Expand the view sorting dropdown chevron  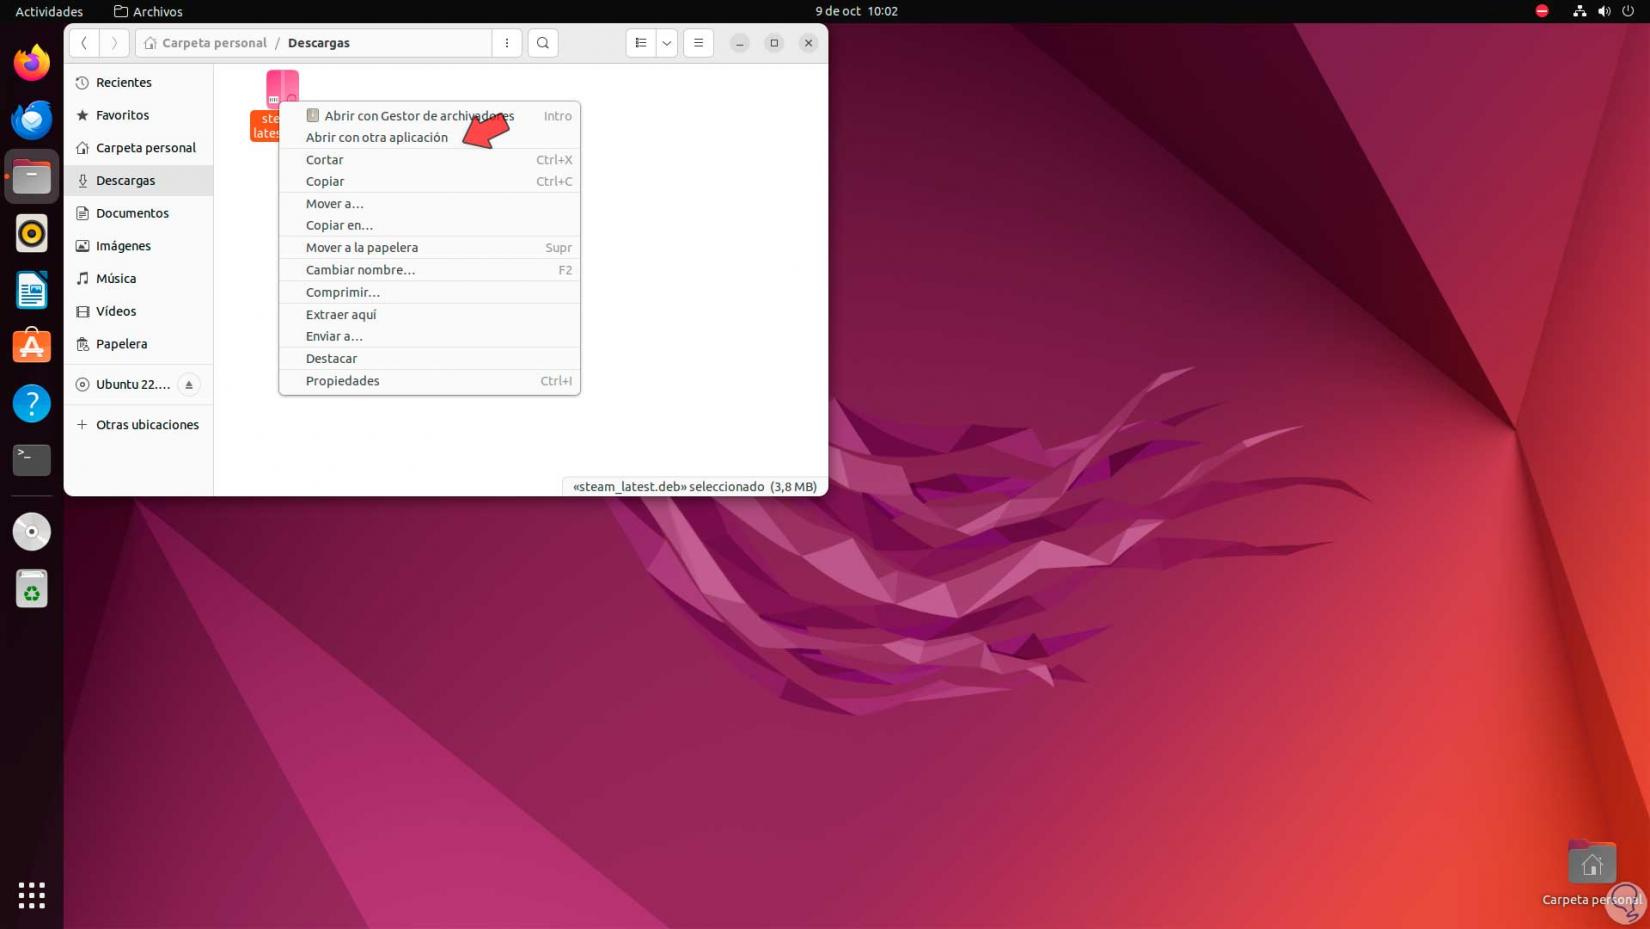click(666, 43)
